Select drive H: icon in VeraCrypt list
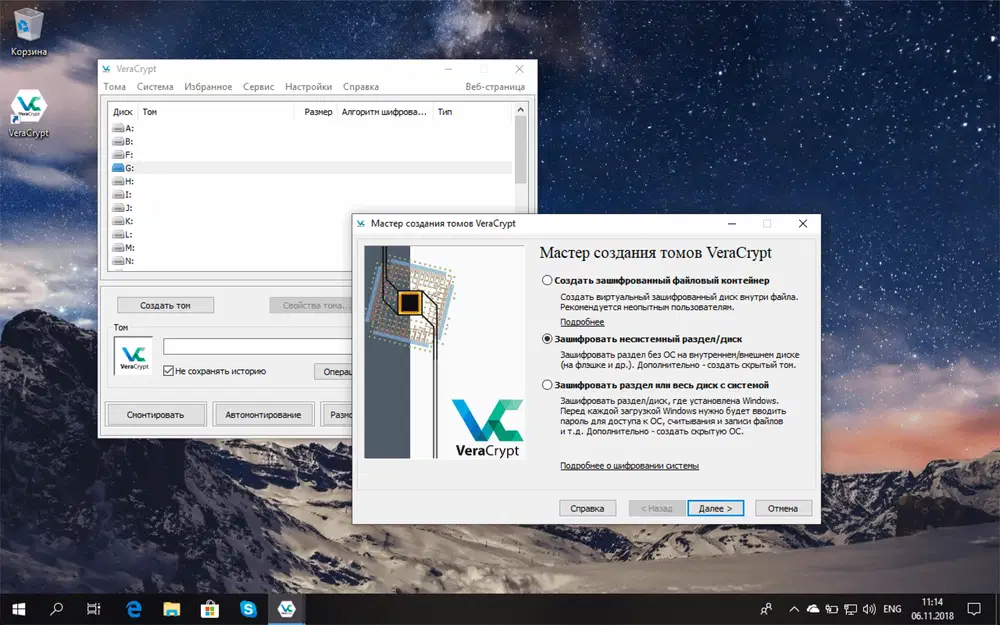 [118, 181]
